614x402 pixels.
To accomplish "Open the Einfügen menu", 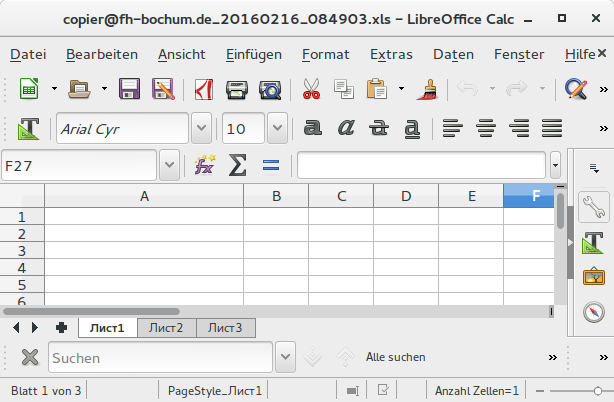I will click(253, 54).
